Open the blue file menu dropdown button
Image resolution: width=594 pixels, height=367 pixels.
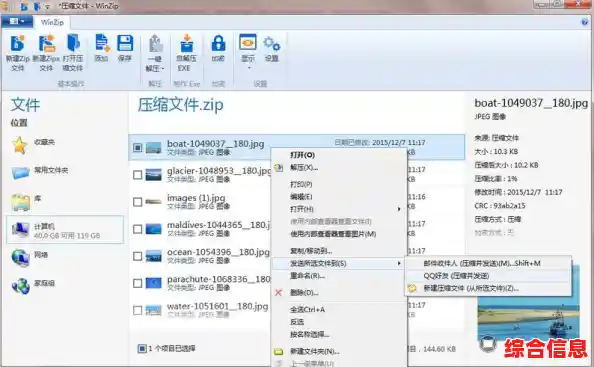[x=17, y=22]
